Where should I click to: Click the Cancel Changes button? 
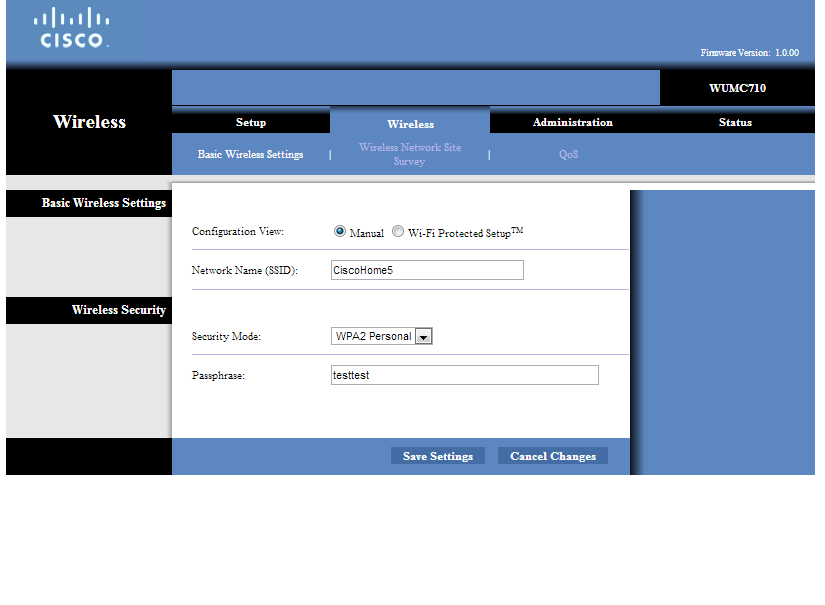(x=553, y=456)
